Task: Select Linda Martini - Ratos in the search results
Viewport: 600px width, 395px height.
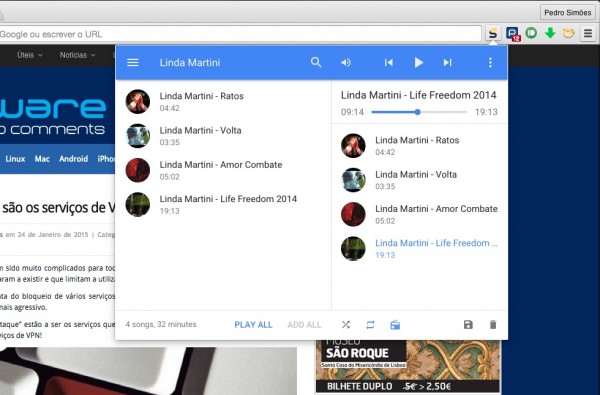Action: pyautogui.click(x=223, y=101)
